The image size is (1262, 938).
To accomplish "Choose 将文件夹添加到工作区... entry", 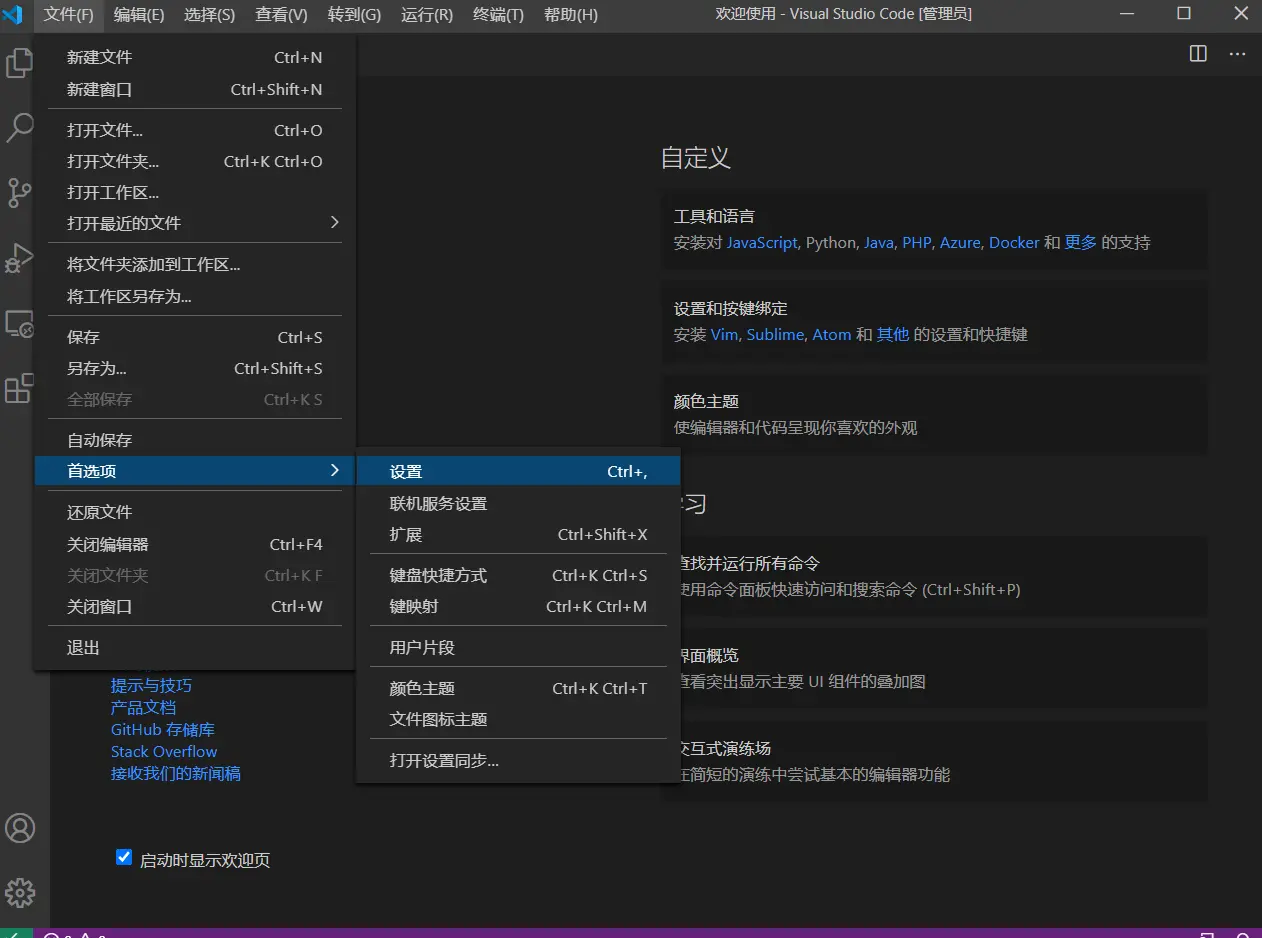I will coord(194,265).
